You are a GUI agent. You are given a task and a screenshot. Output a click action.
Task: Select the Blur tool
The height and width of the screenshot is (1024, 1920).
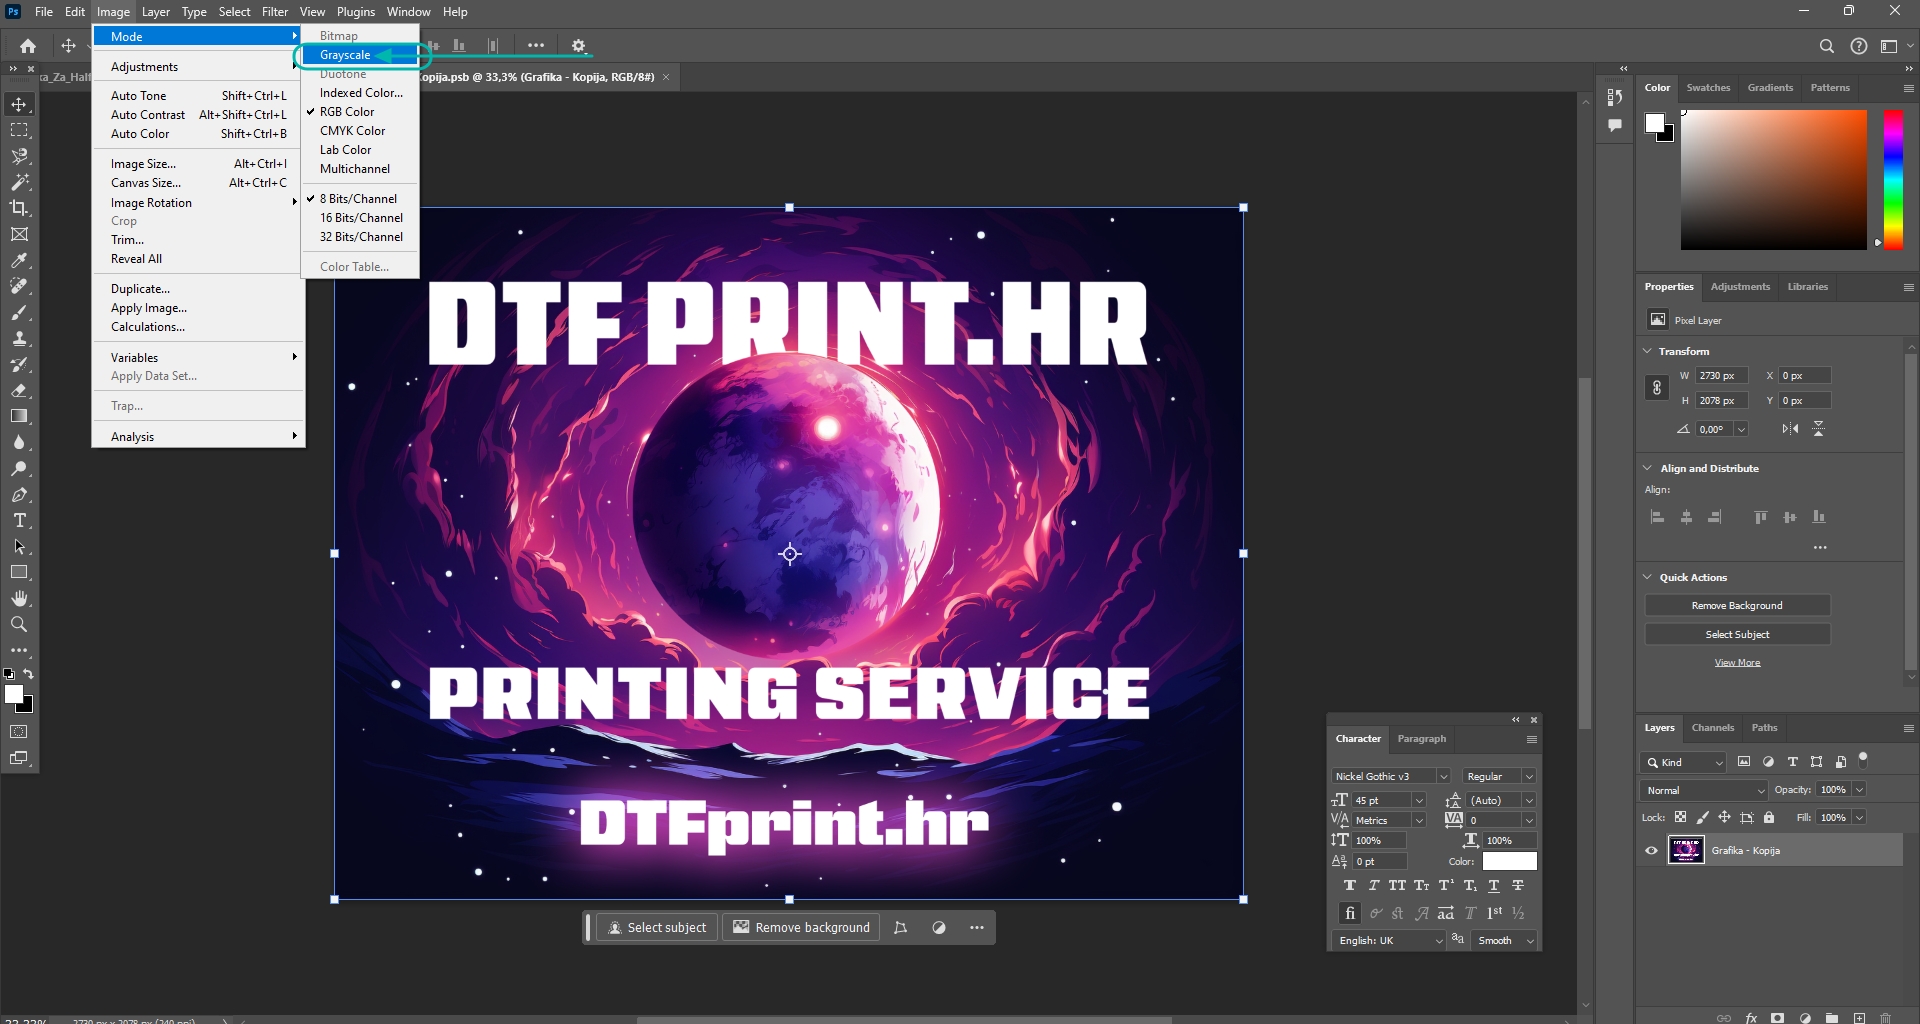click(19, 442)
